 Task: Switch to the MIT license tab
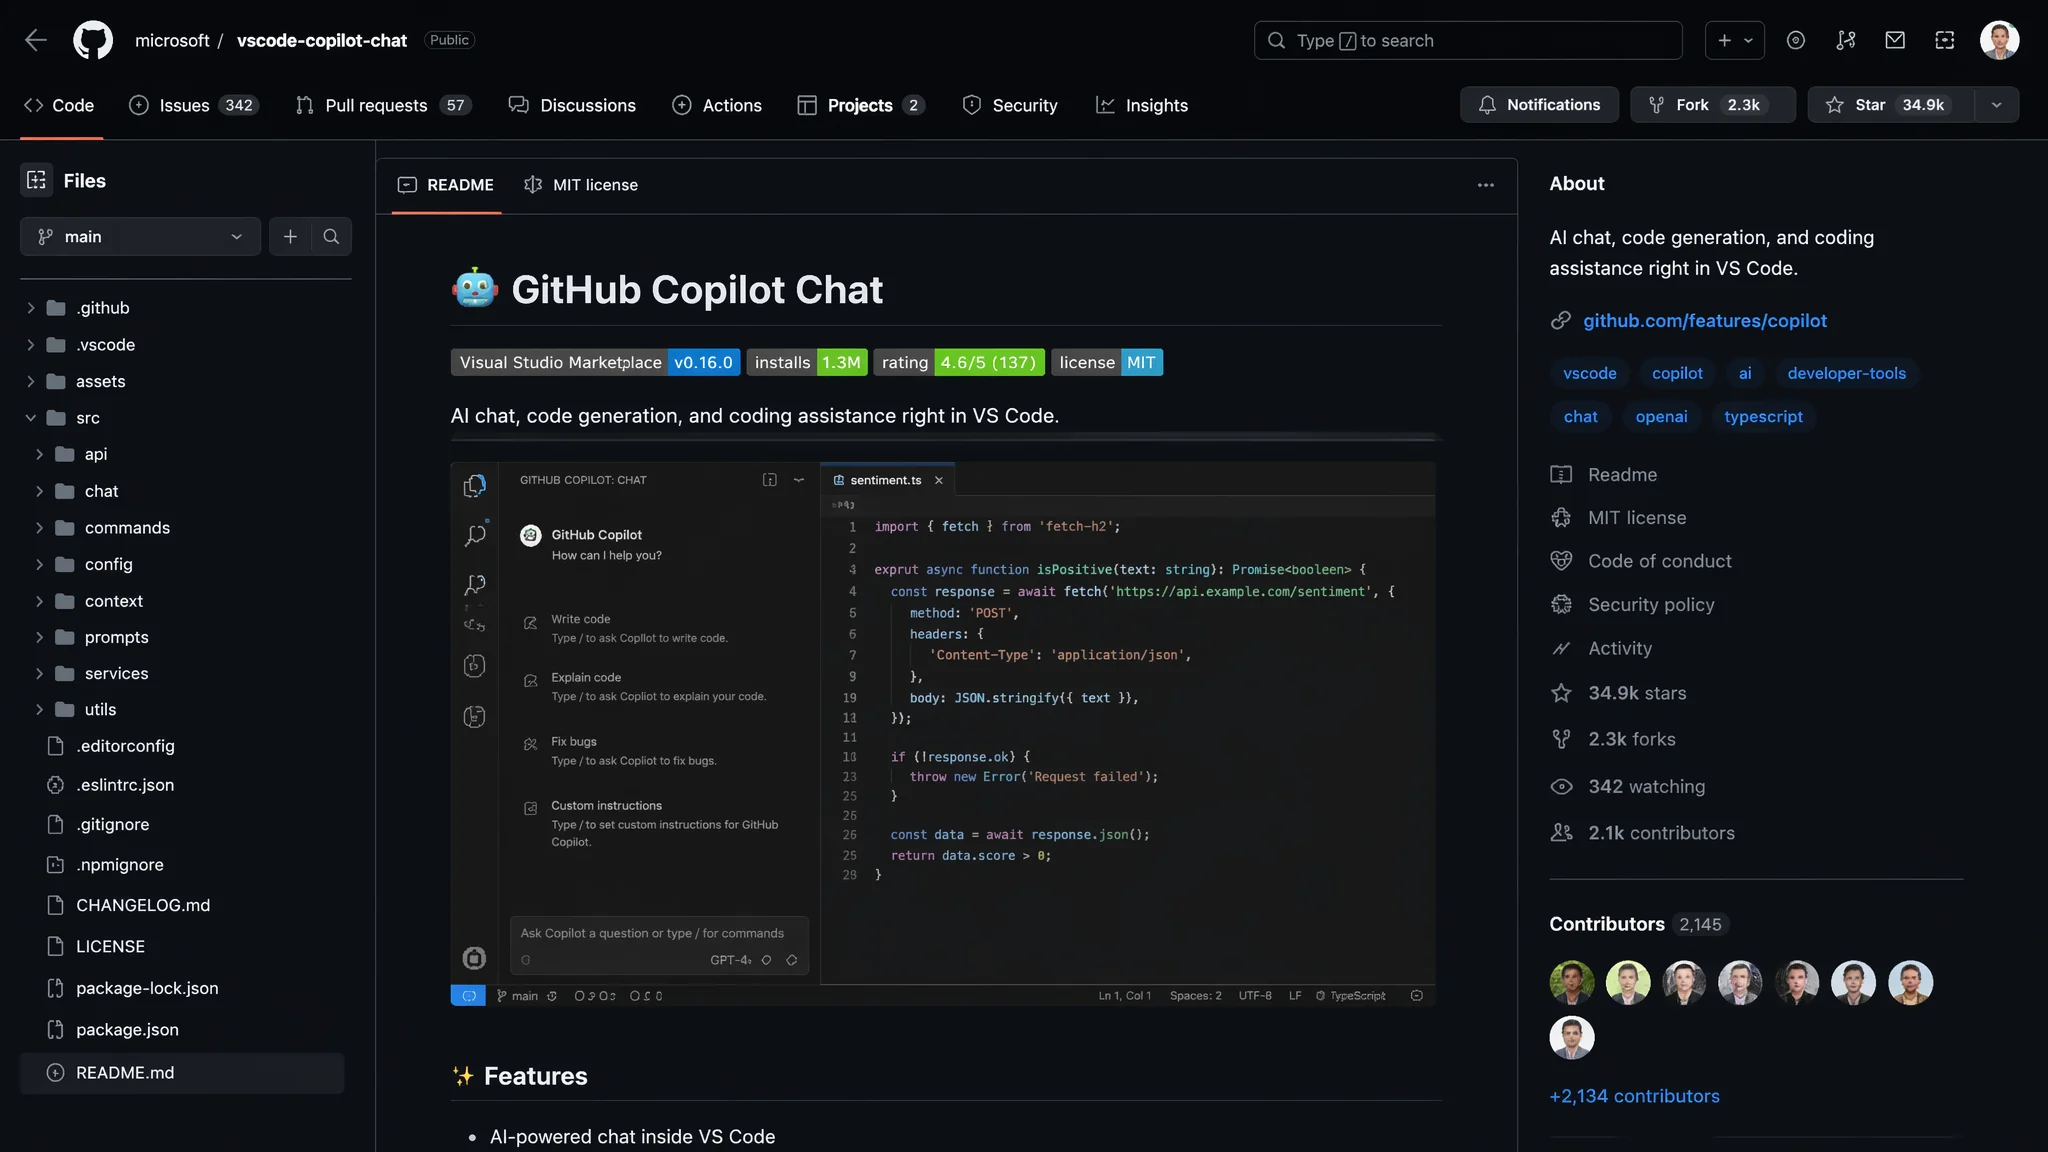[581, 185]
